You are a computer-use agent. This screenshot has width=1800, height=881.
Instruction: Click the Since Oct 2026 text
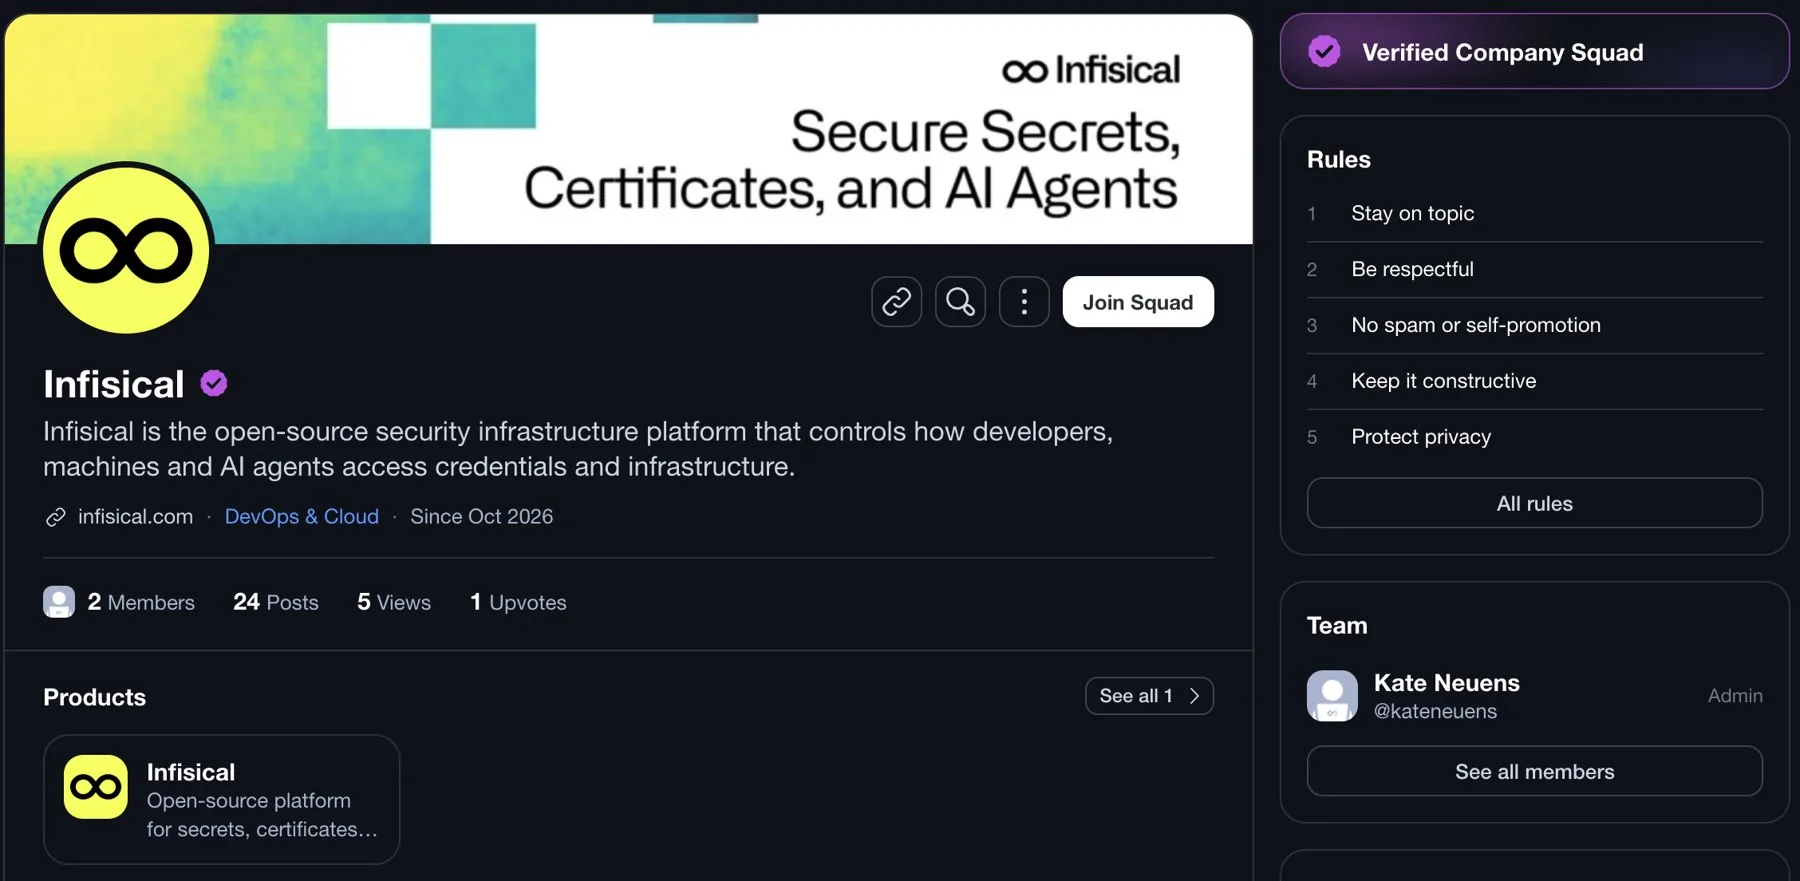481,516
